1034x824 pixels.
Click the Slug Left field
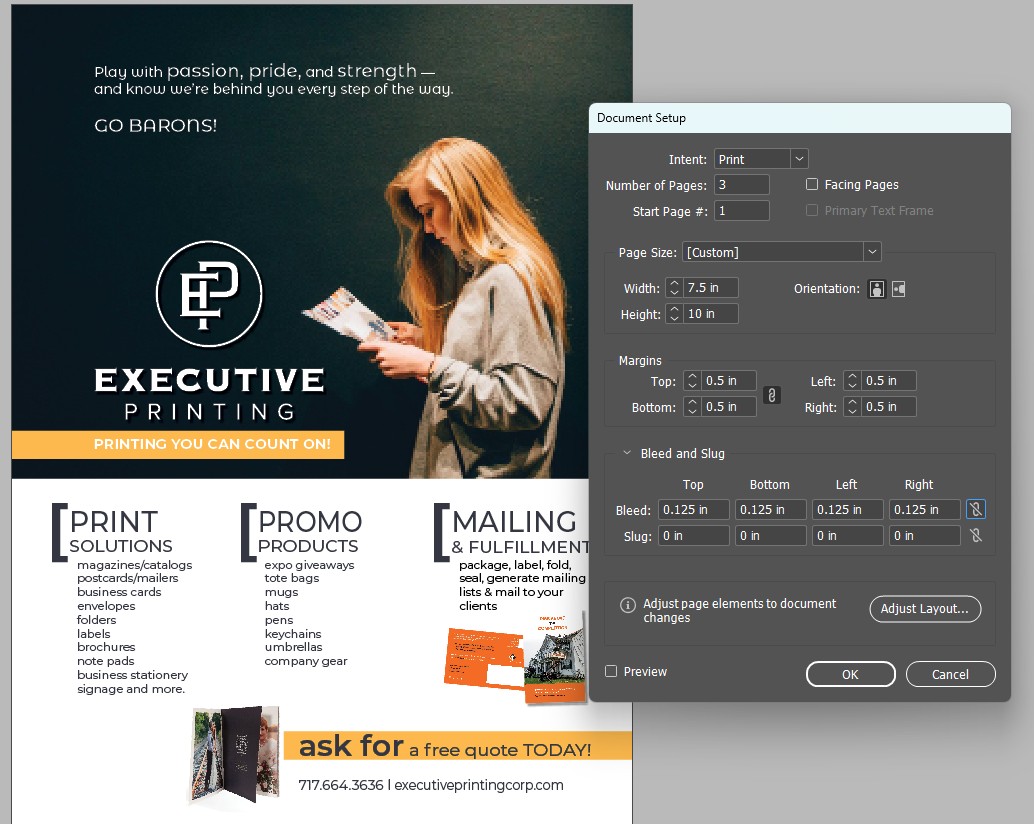click(848, 536)
